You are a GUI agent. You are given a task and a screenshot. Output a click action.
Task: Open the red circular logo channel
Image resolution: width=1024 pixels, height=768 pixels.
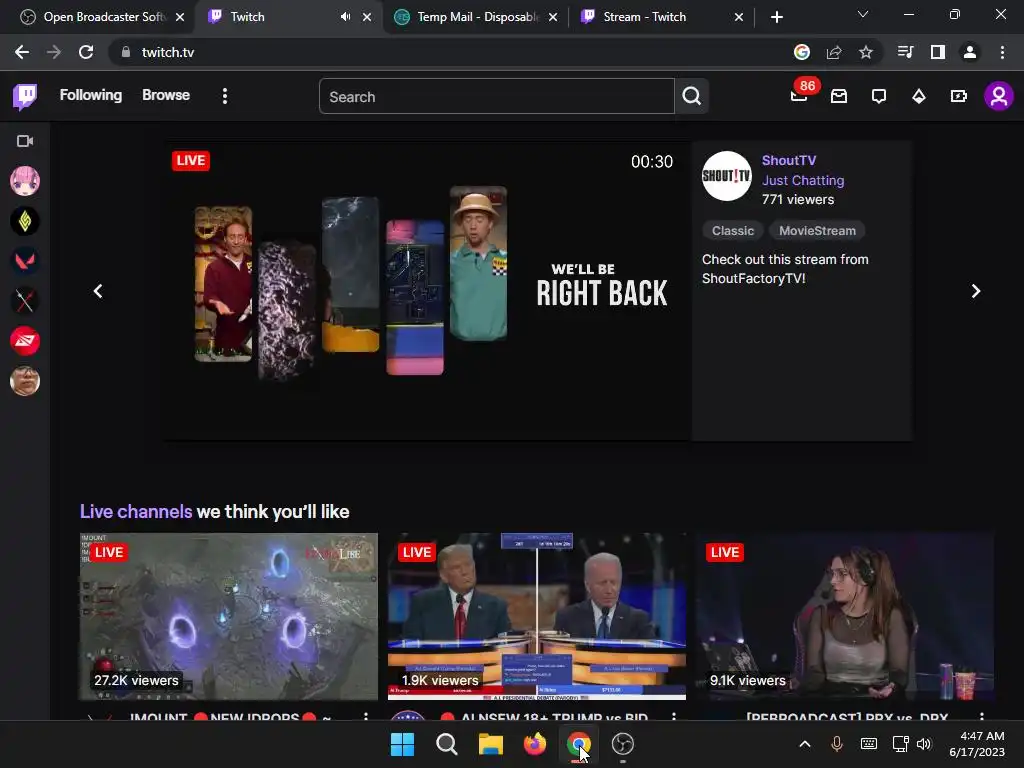point(25,341)
